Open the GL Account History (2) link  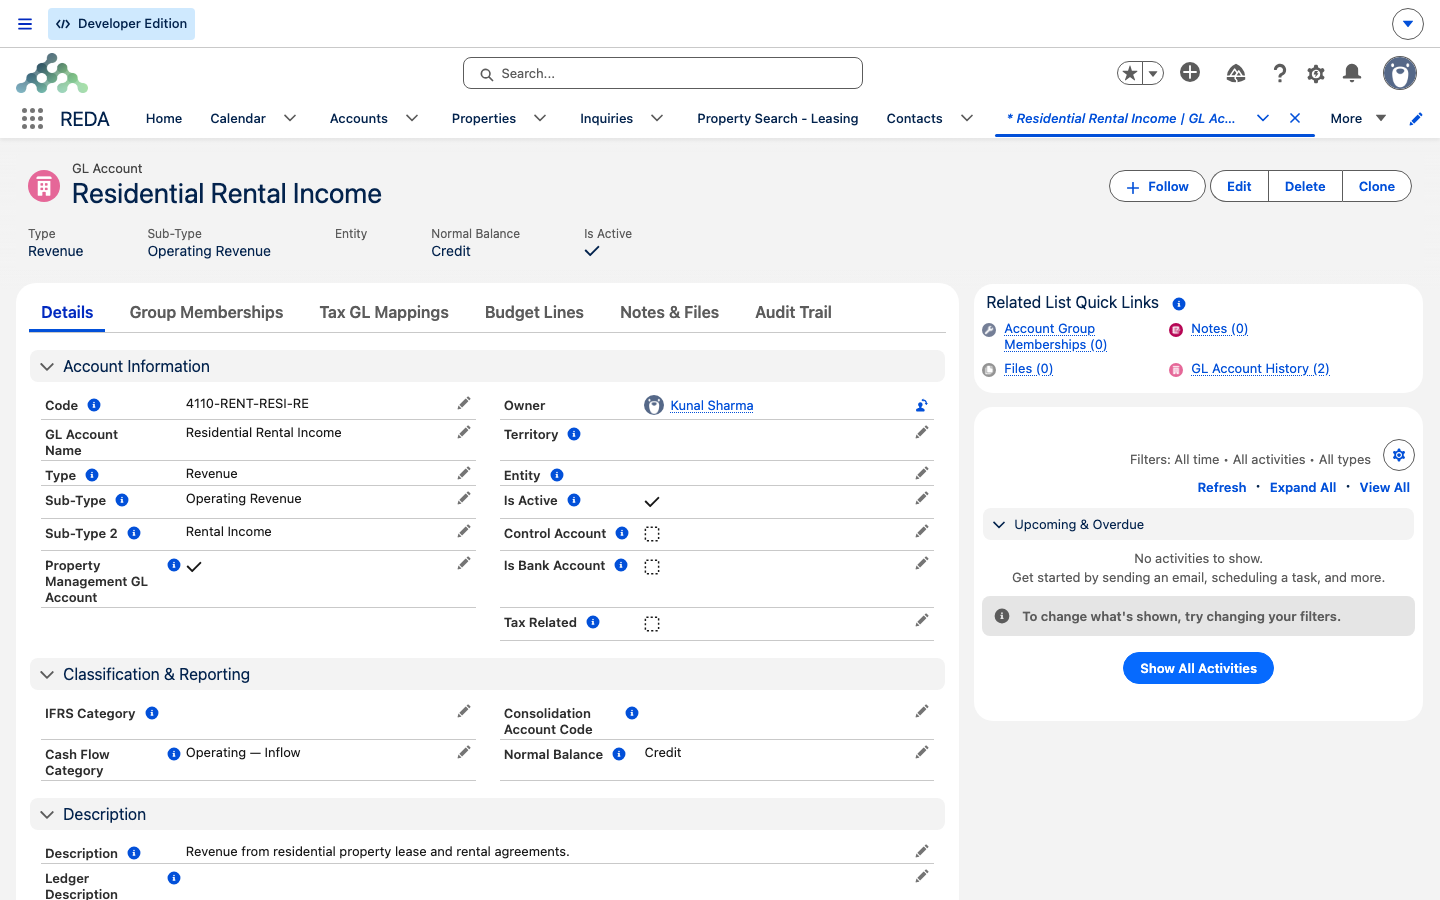click(1260, 369)
